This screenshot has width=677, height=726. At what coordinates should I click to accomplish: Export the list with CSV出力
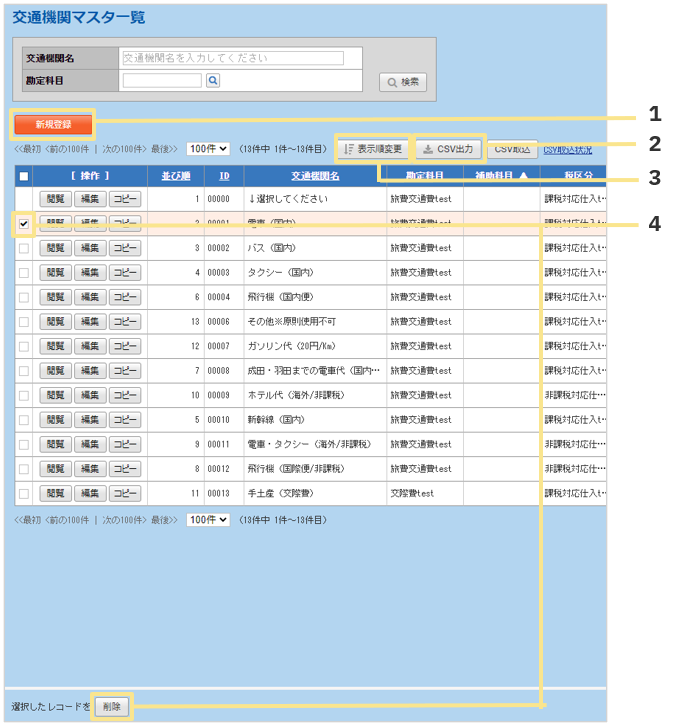point(448,149)
